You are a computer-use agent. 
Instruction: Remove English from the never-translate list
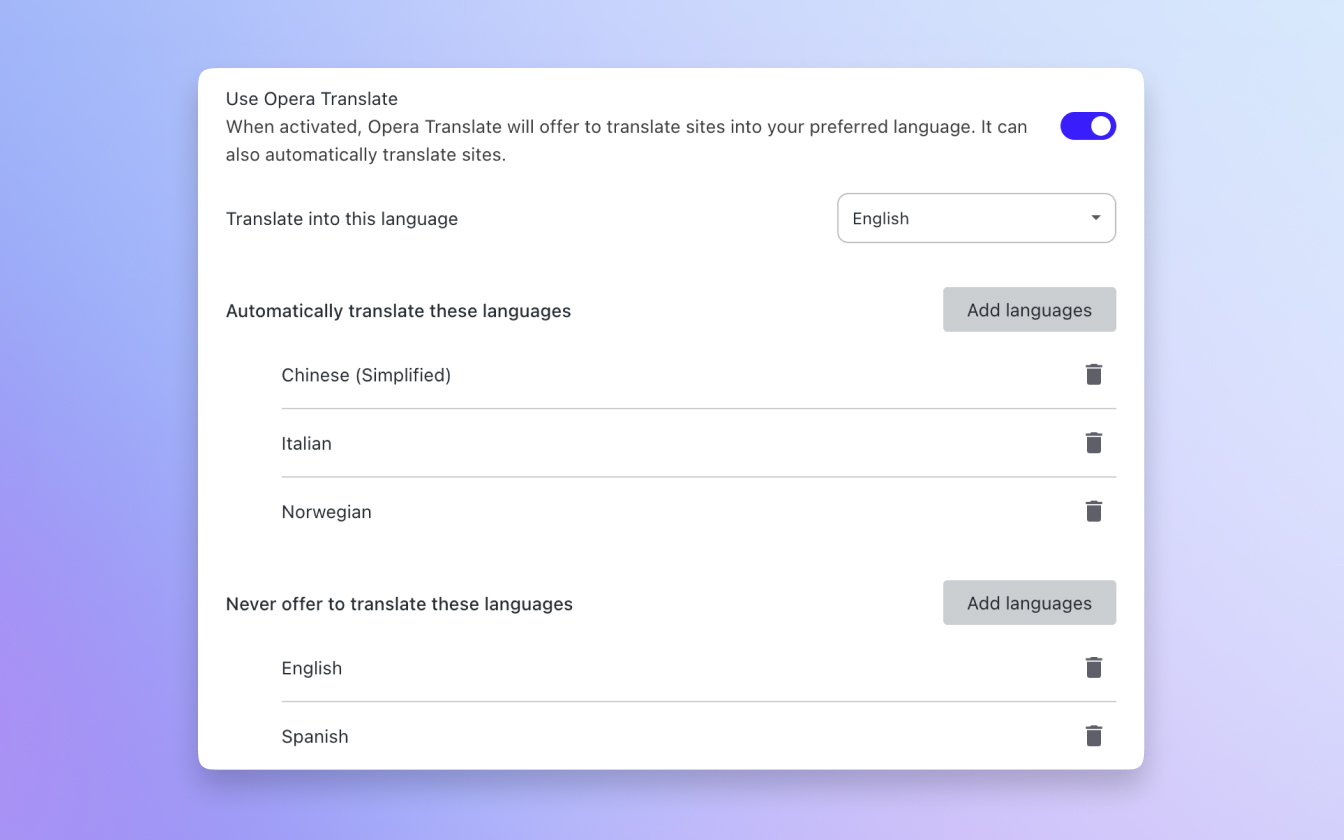pyautogui.click(x=1093, y=667)
